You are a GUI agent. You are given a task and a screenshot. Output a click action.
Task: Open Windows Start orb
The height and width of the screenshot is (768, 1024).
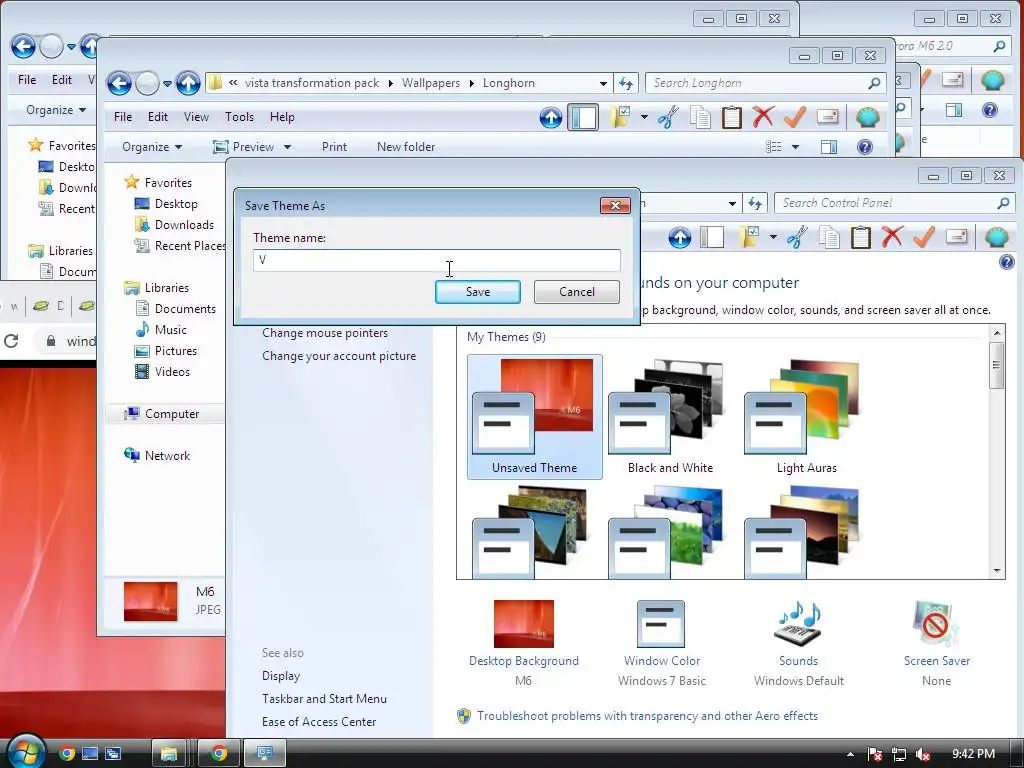click(25, 751)
